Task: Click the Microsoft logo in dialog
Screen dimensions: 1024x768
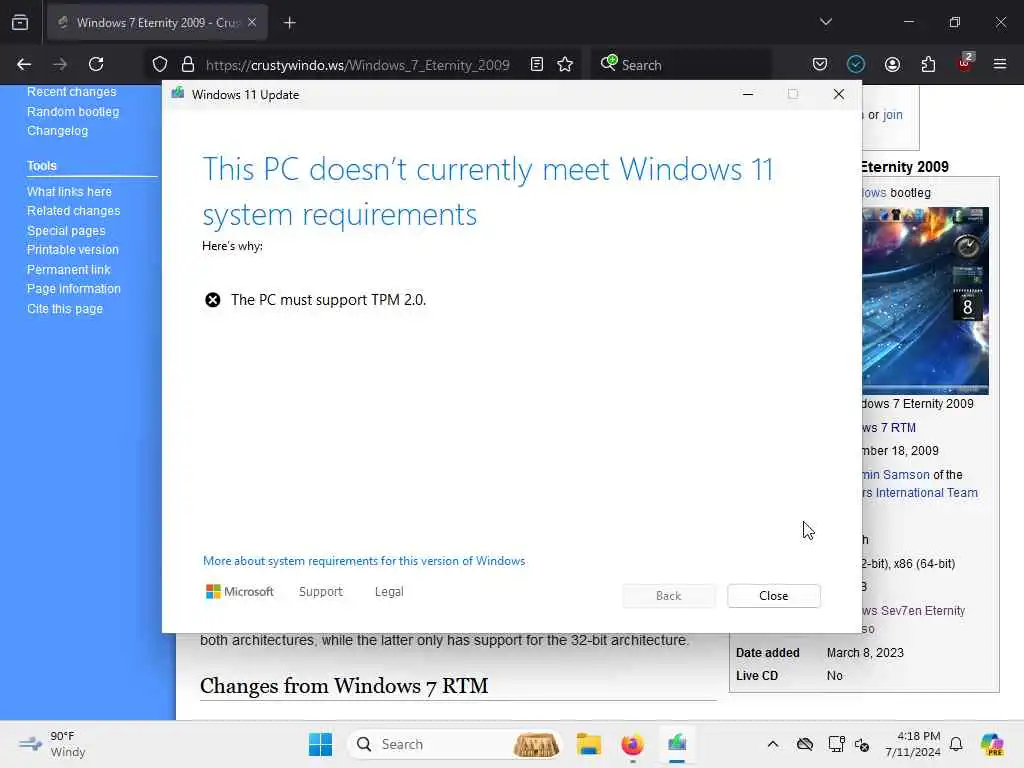Action: coord(240,592)
